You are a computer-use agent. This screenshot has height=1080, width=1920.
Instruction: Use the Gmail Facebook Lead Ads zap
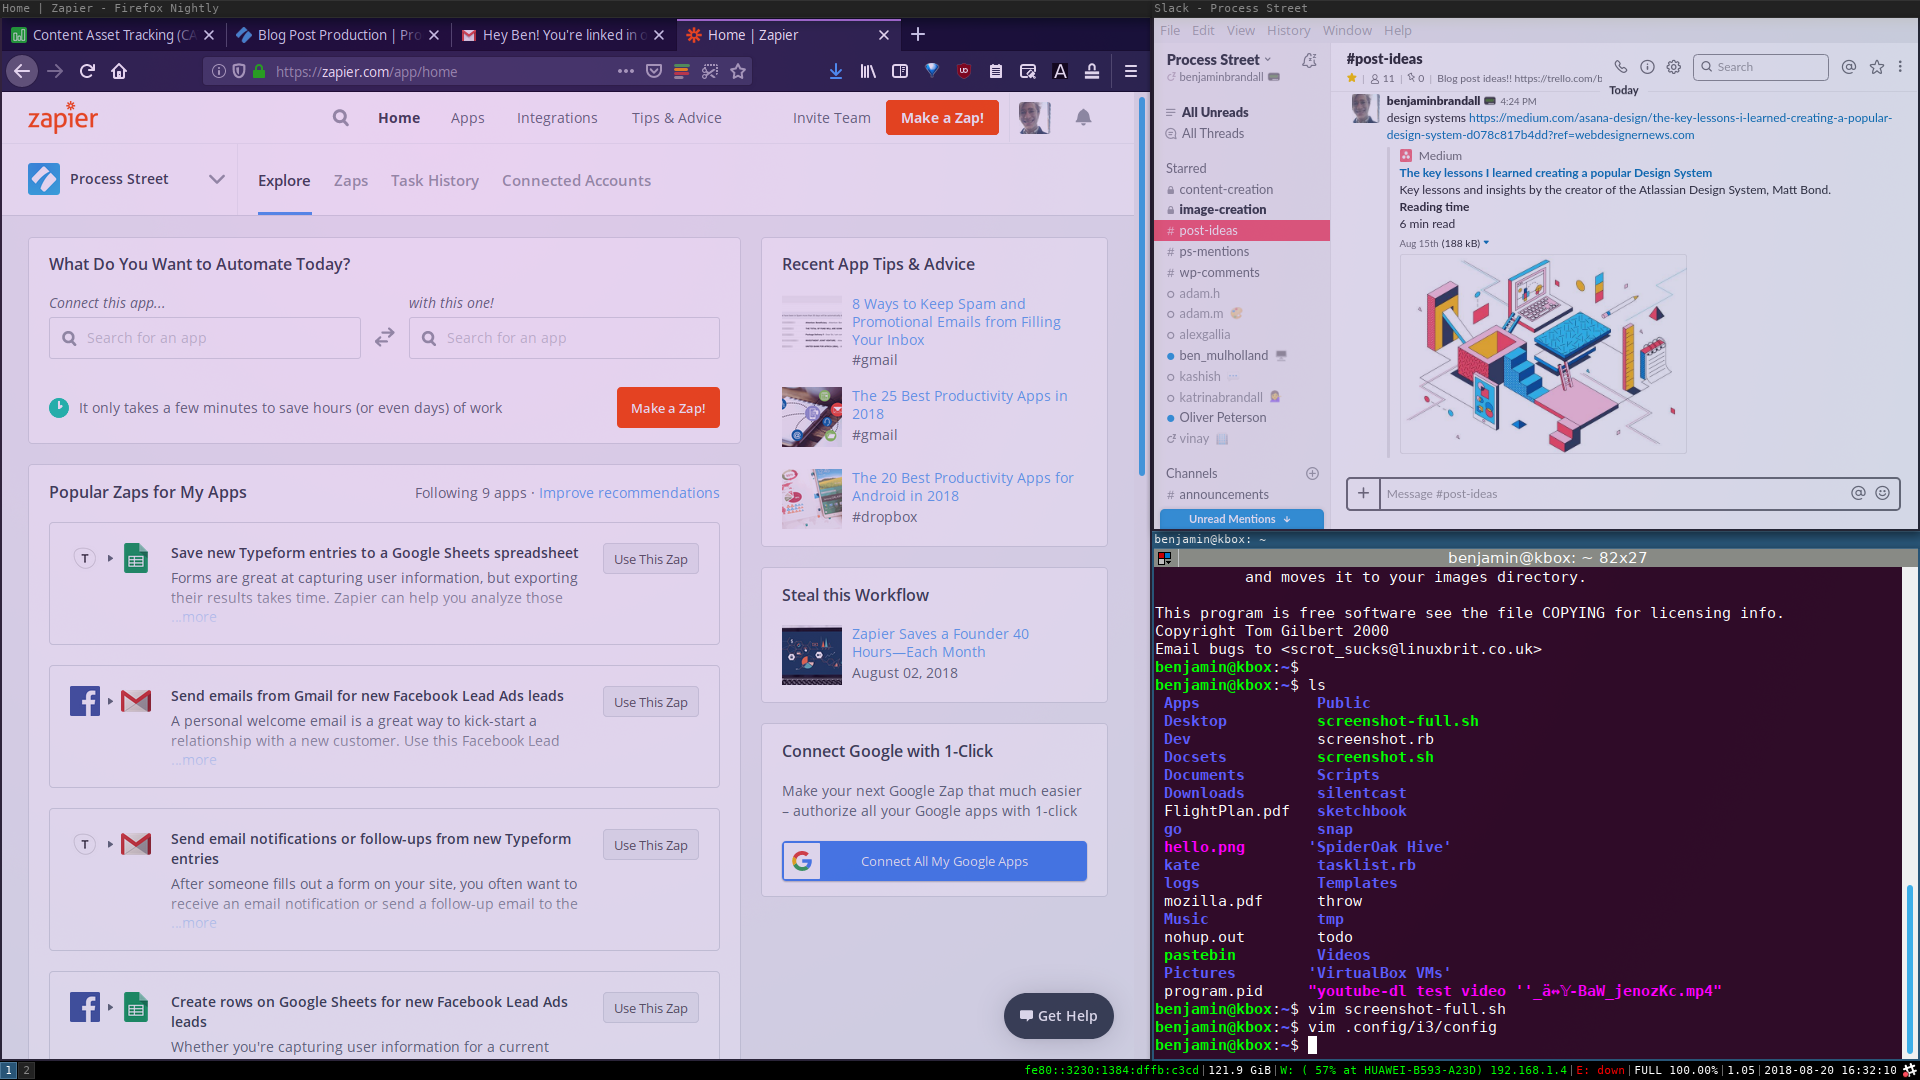point(651,702)
